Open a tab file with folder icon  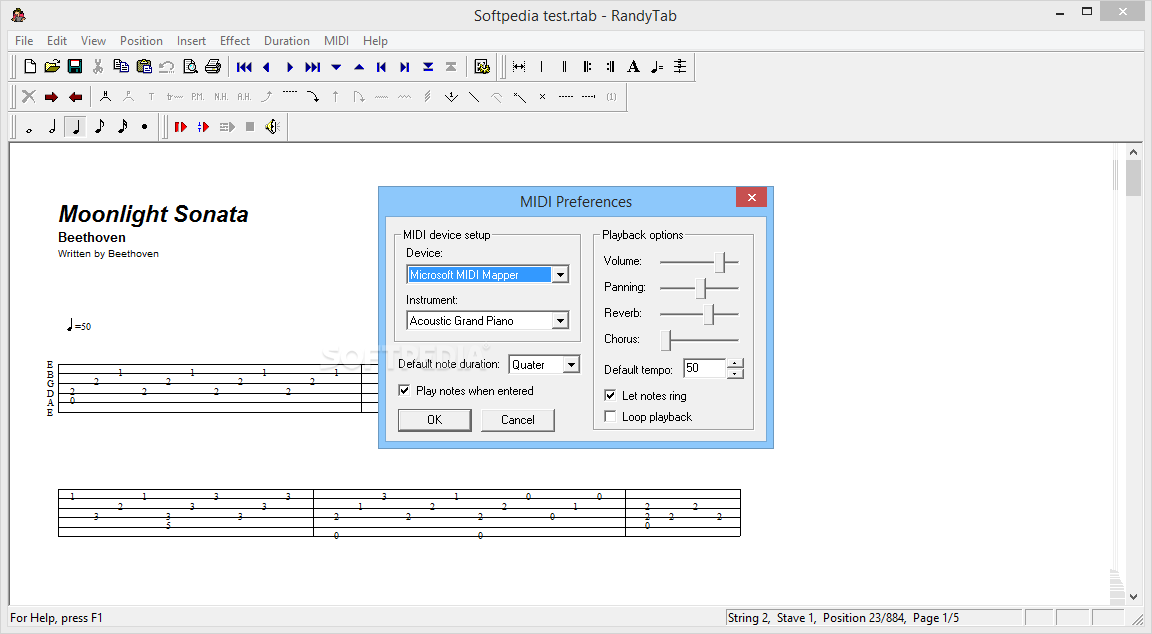point(52,67)
